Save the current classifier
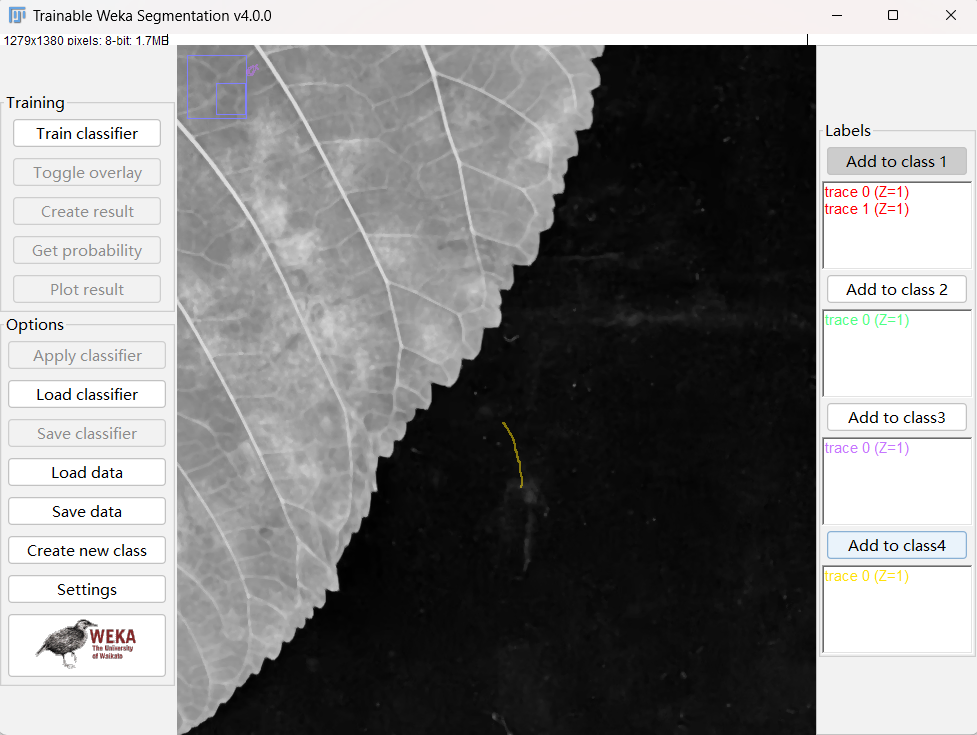The width and height of the screenshot is (977, 735). [x=86, y=433]
